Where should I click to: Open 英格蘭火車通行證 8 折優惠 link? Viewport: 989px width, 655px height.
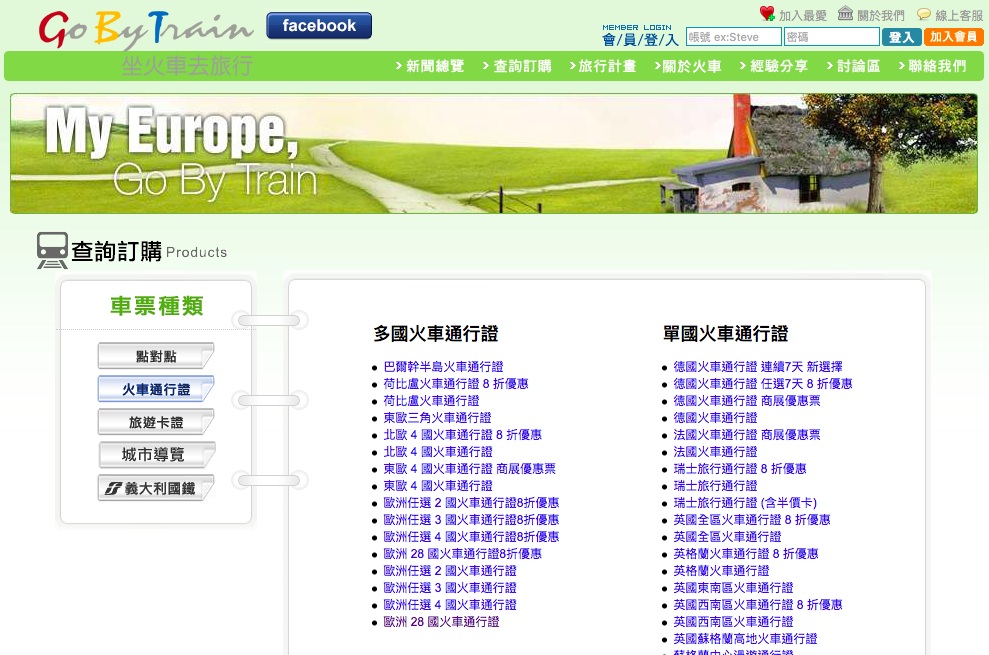pyautogui.click(x=746, y=554)
